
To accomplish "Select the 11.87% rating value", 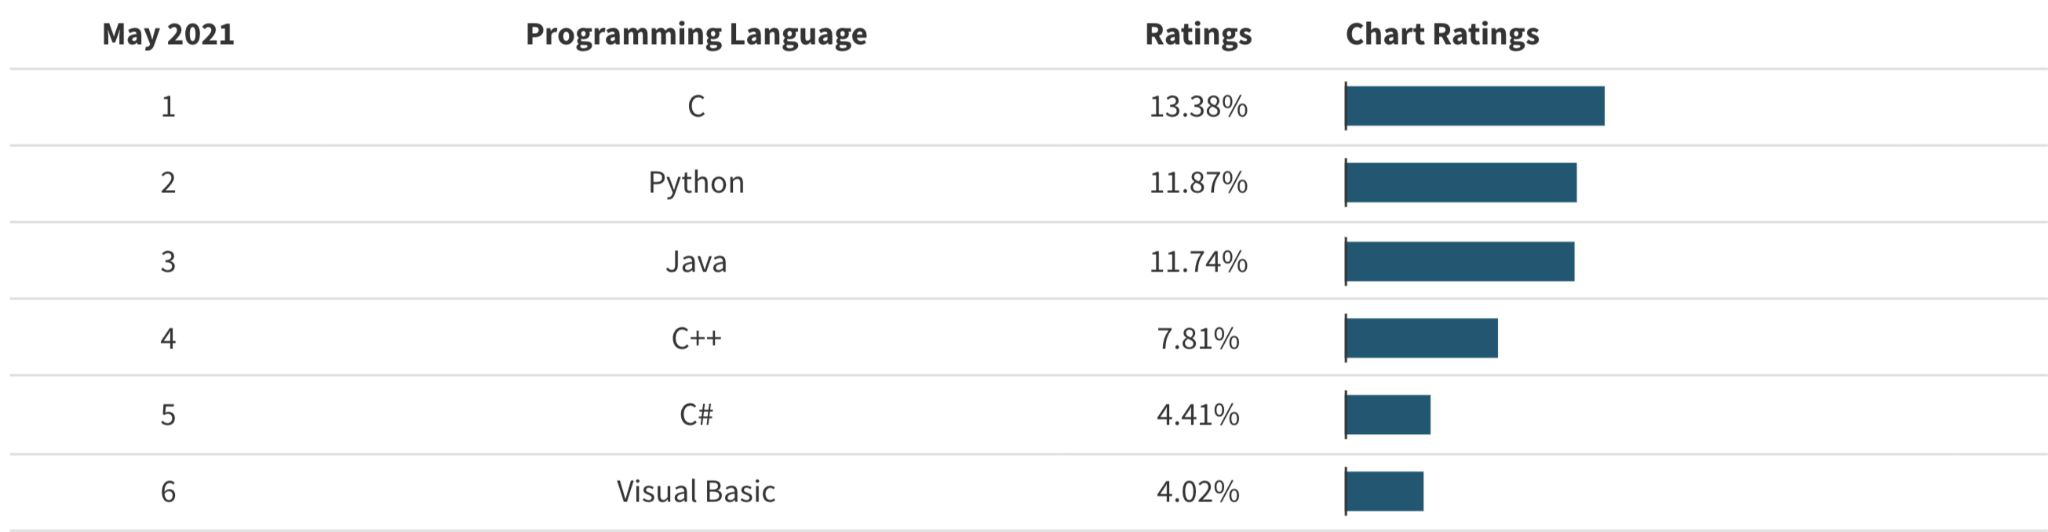I will tap(1198, 183).
